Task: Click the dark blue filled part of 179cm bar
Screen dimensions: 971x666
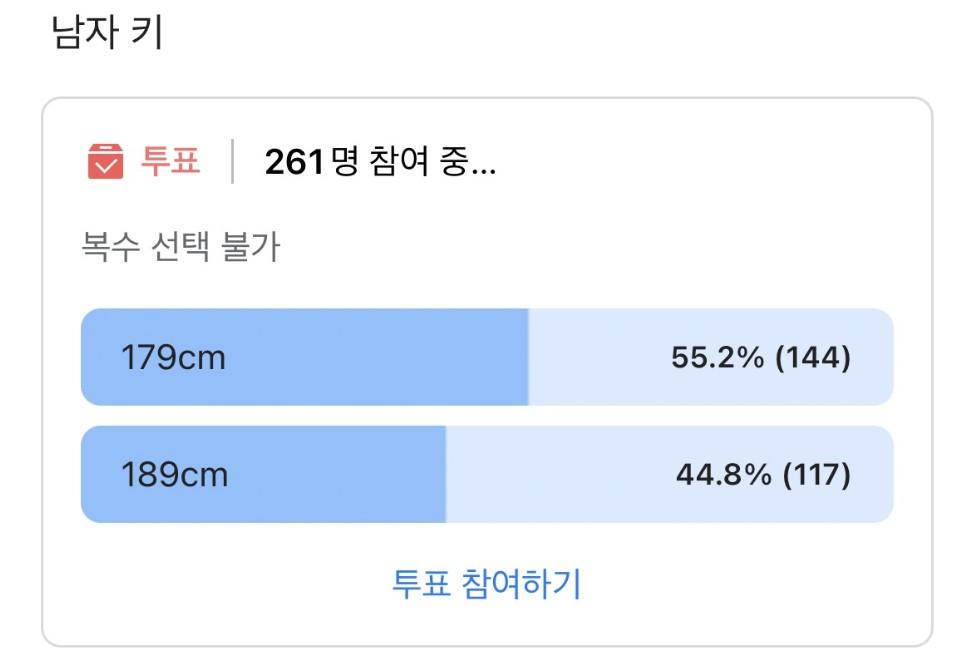Action: tap(305, 357)
